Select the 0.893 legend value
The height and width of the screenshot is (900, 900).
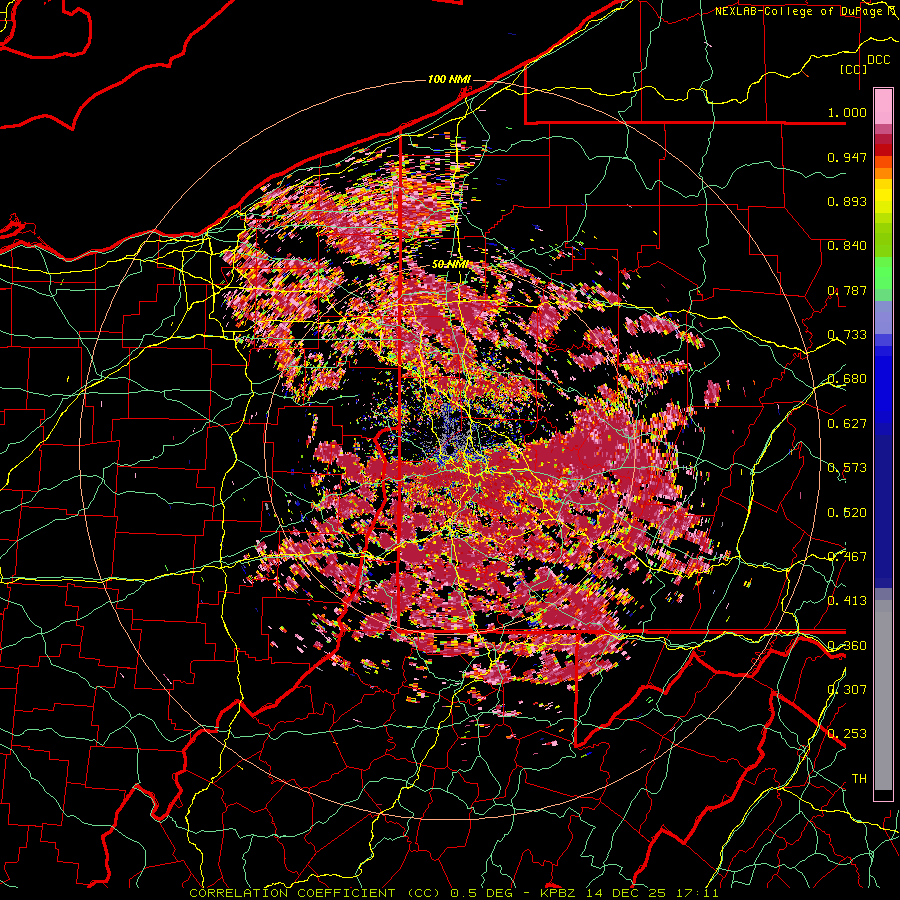tap(847, 201)
